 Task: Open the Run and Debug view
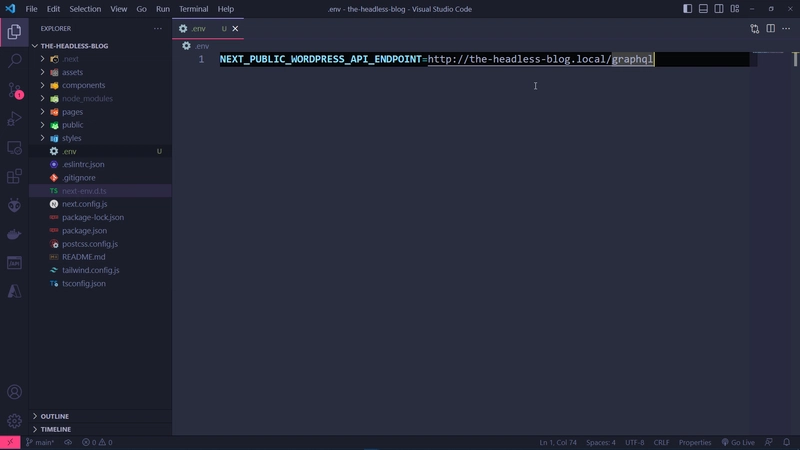(14, 119)
